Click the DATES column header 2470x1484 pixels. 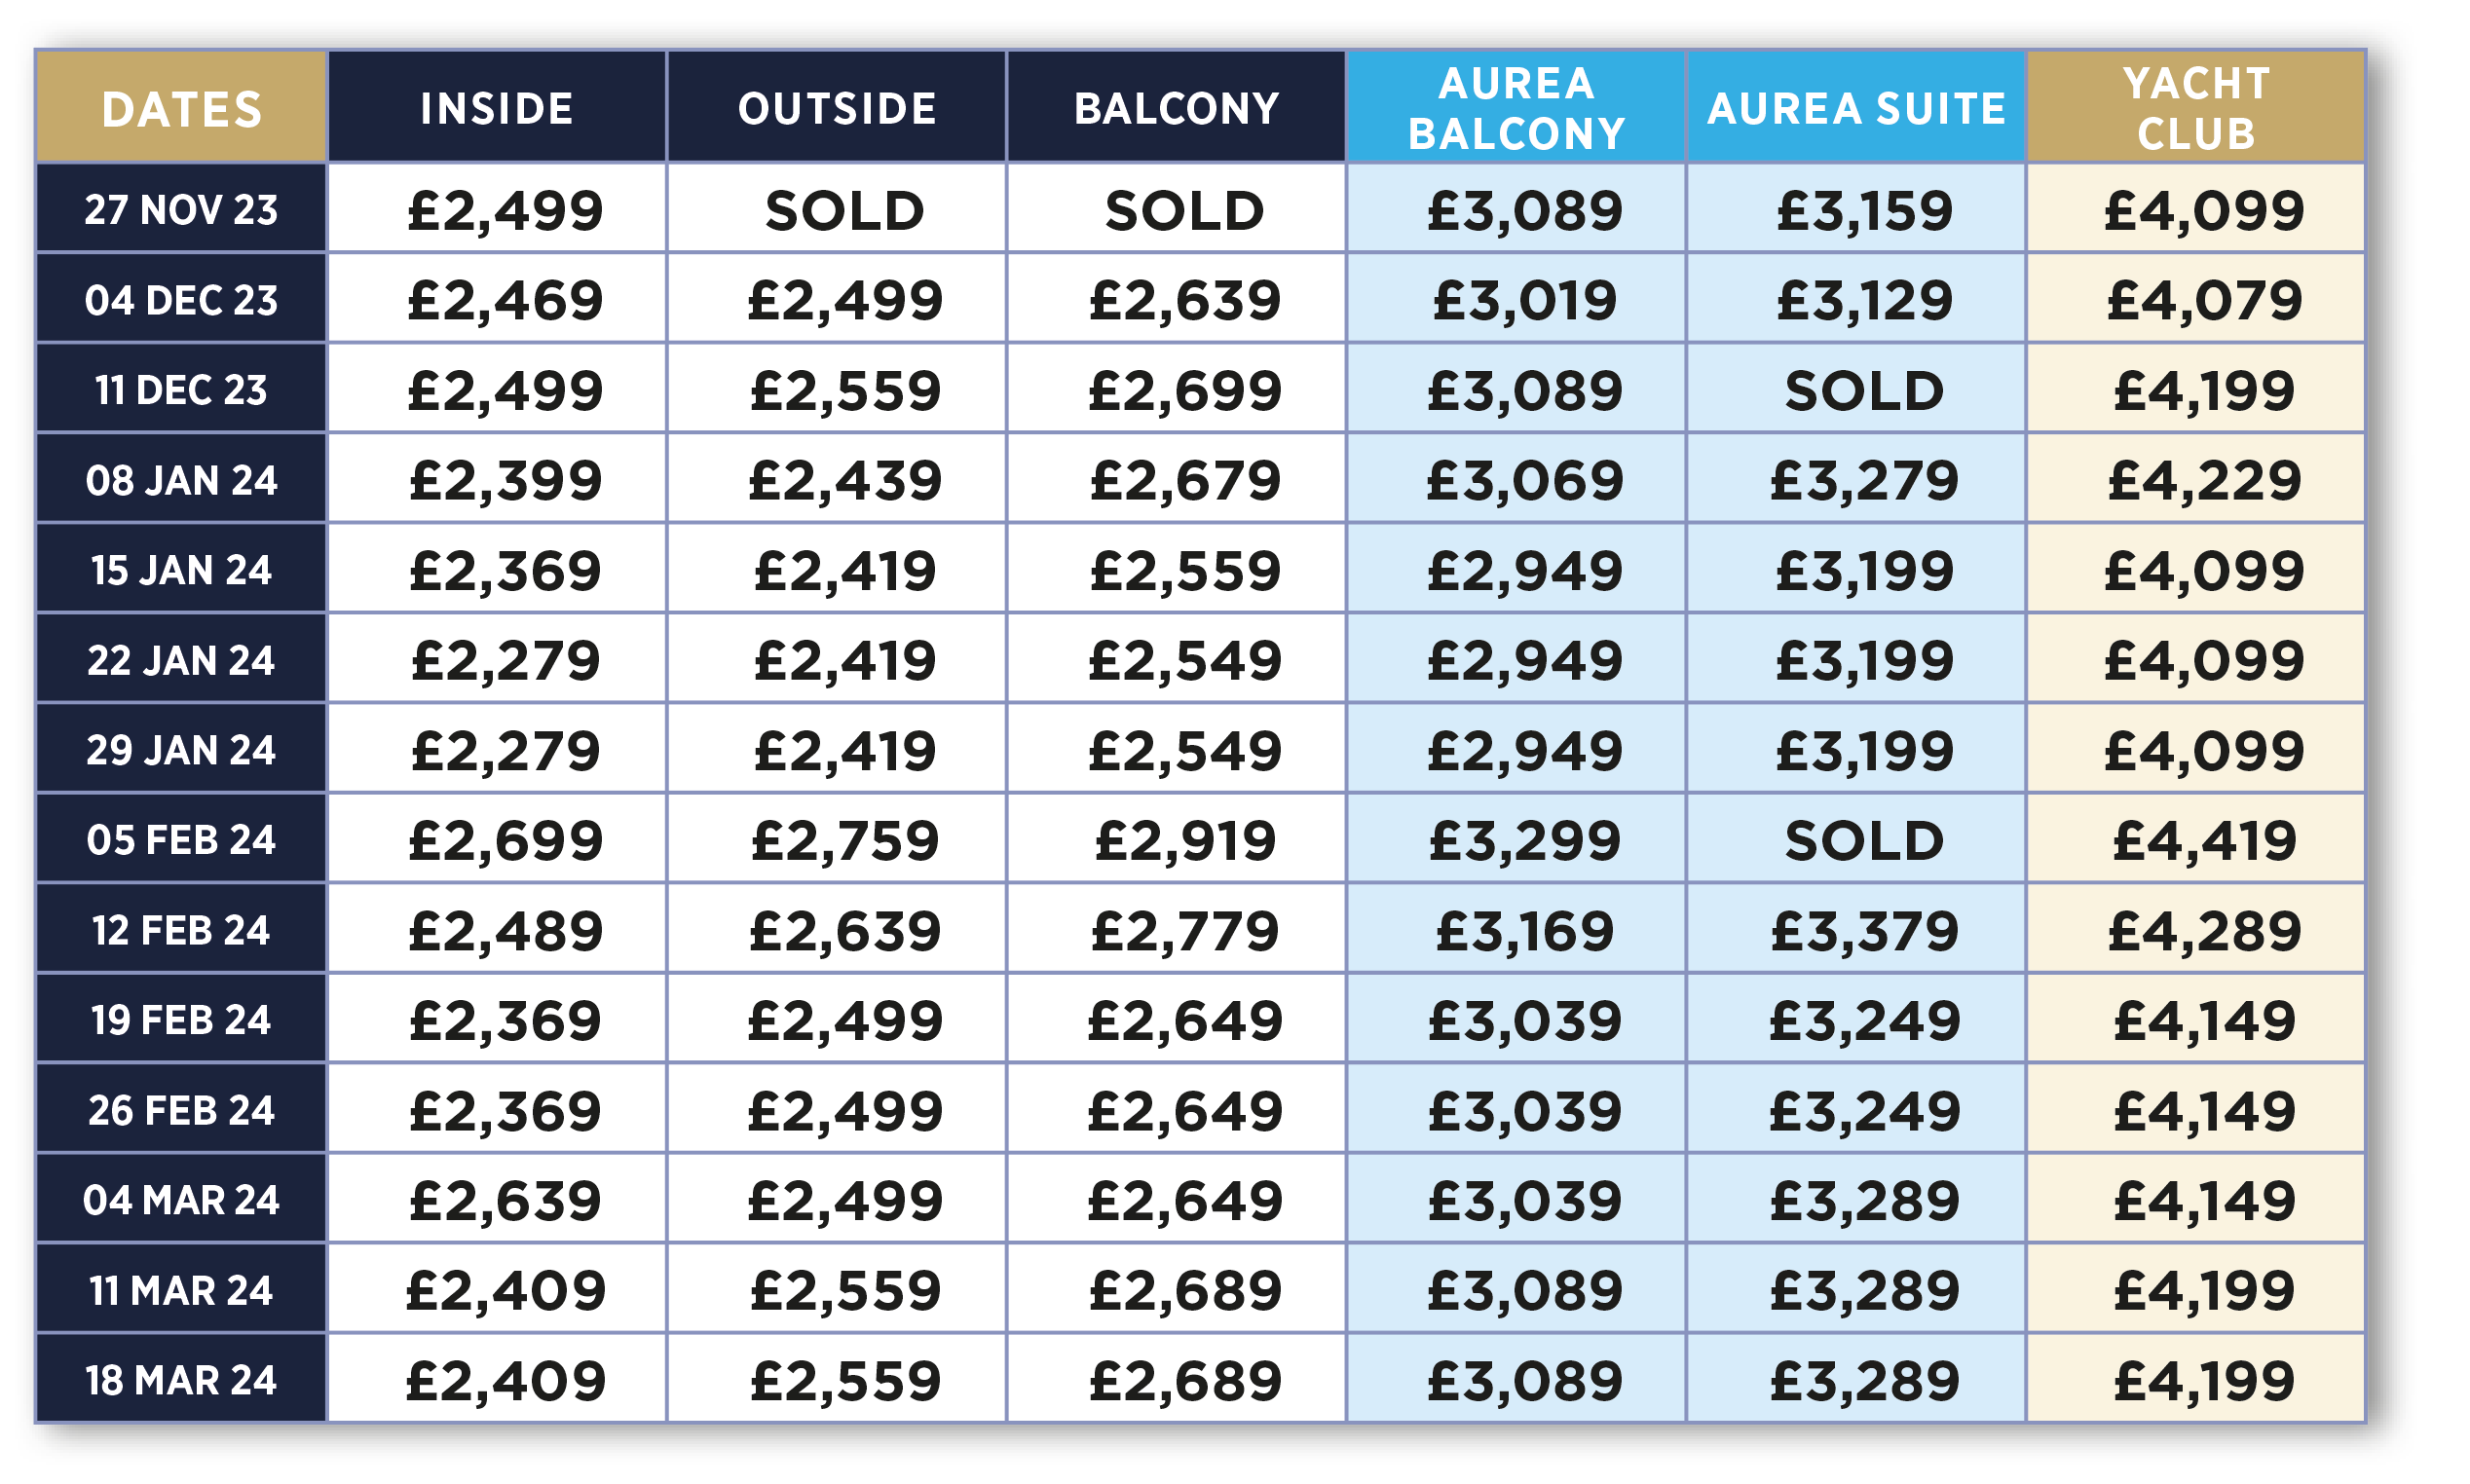pyautogui.click(x=181, y=107)
